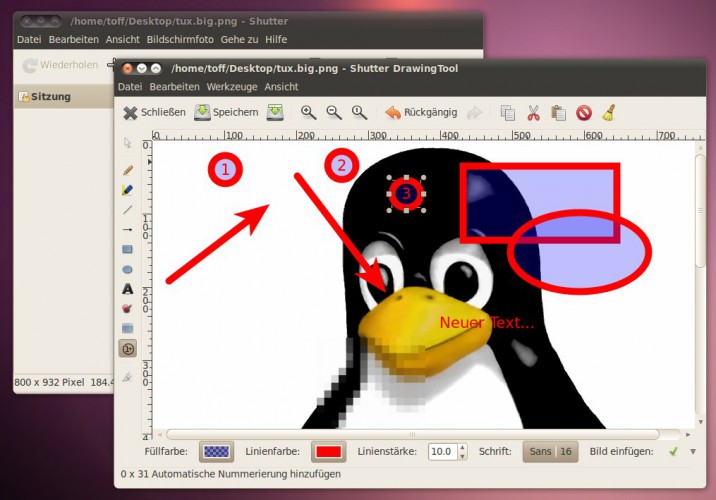Click the horizontal canvas scrollbar
Screen dimensions: 716x500
(413, 434)
